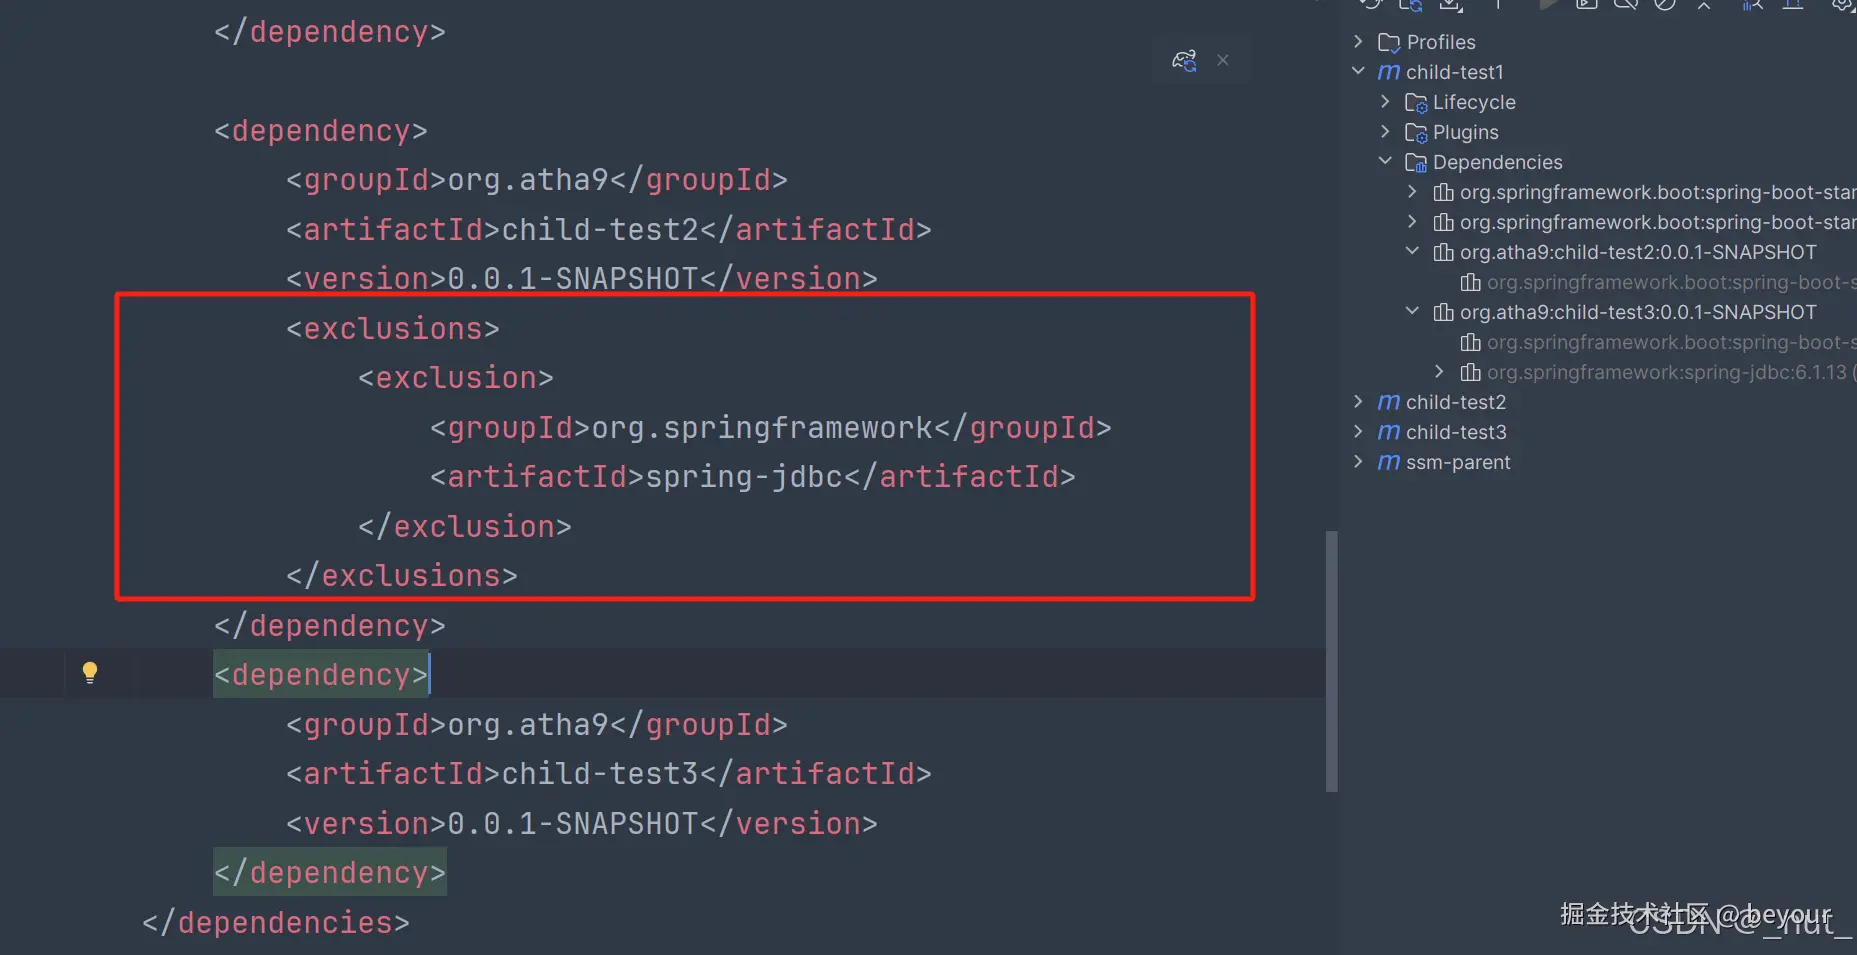Screen dimensions: 1857x955
Task: Click the Download Sources toolbar icon
Action: click(1450, 4)
